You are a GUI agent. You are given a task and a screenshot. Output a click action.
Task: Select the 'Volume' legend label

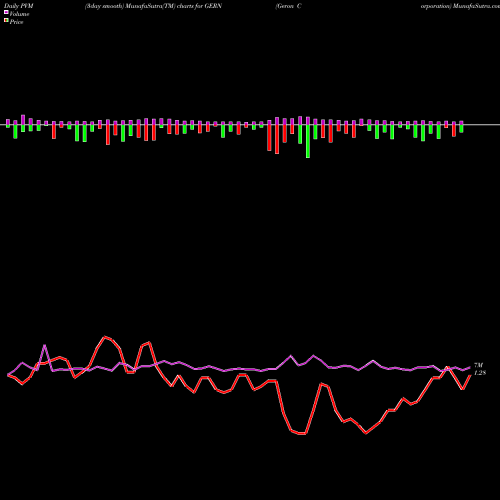click(19, 14)
